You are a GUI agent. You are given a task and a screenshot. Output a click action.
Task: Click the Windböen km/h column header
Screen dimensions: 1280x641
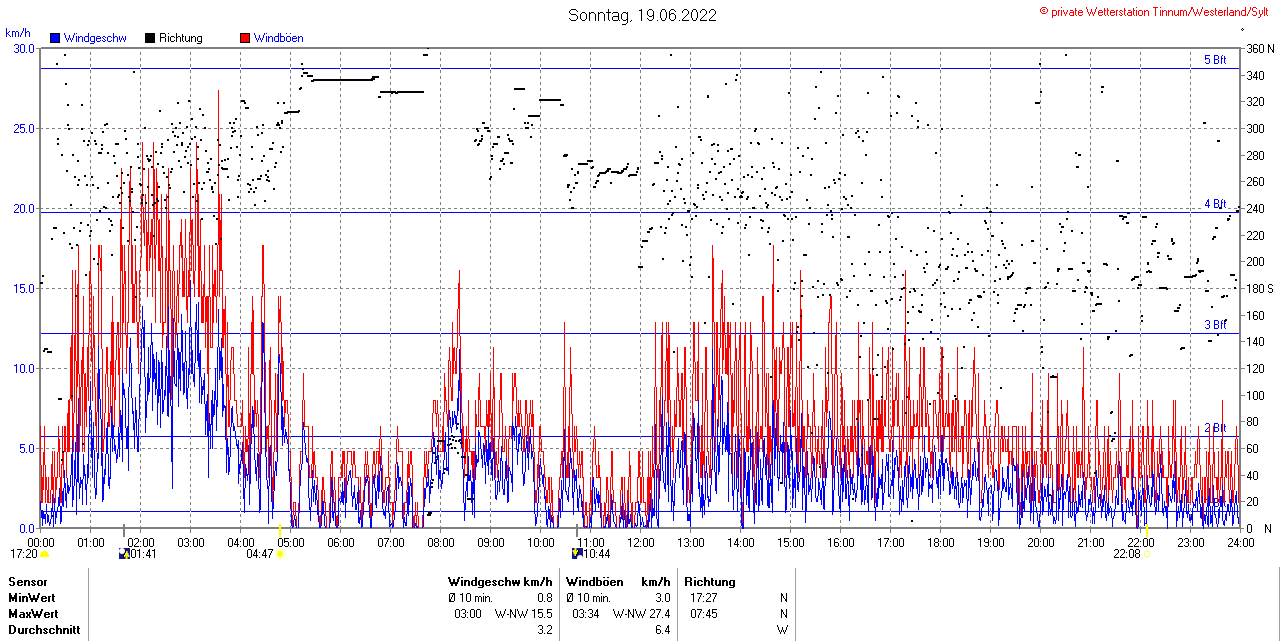618,582
